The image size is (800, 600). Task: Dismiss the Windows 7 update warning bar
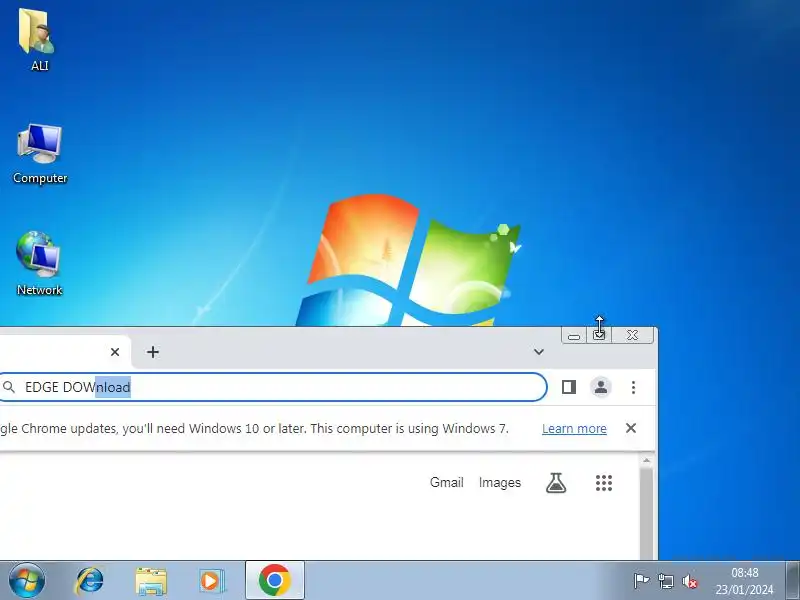pyautogui.click(x=631, y=428)
